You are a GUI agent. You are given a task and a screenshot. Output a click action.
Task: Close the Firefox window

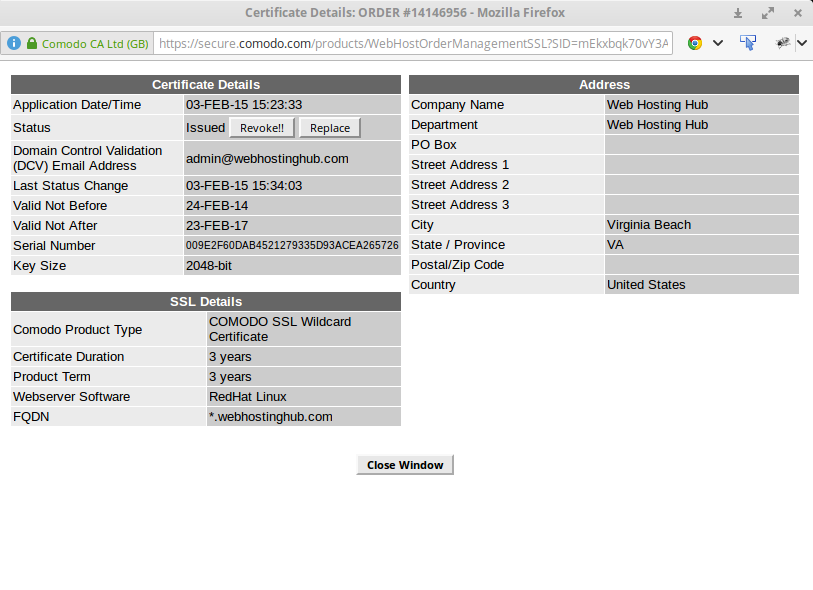click(x=797, y=13)
